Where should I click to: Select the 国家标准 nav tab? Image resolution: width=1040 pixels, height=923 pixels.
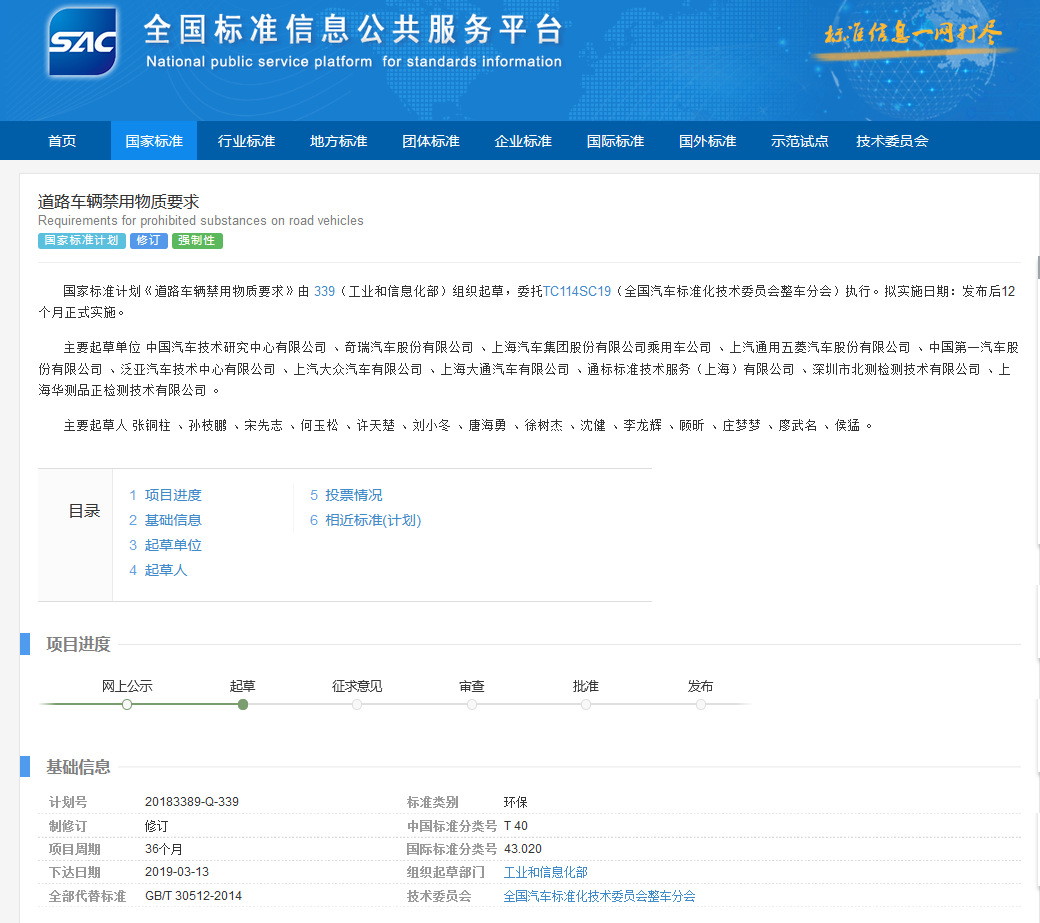(154, 141)
